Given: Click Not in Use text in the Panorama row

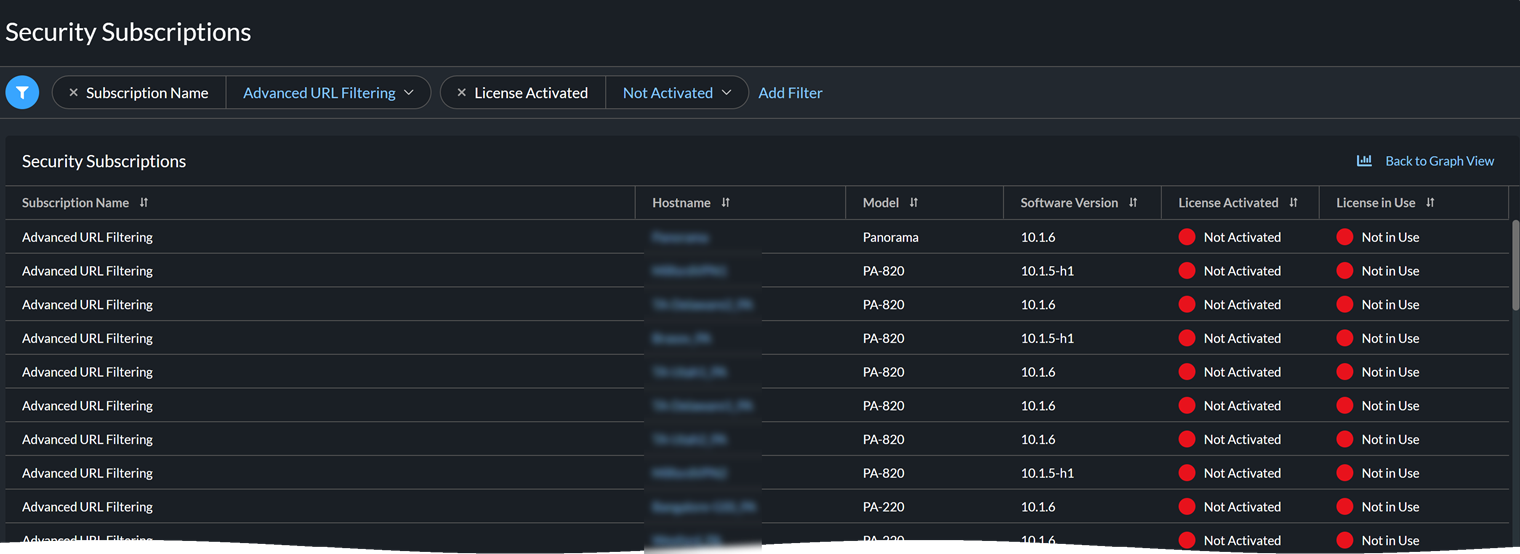Looking at the screenshot, I should pos(1390,237).
